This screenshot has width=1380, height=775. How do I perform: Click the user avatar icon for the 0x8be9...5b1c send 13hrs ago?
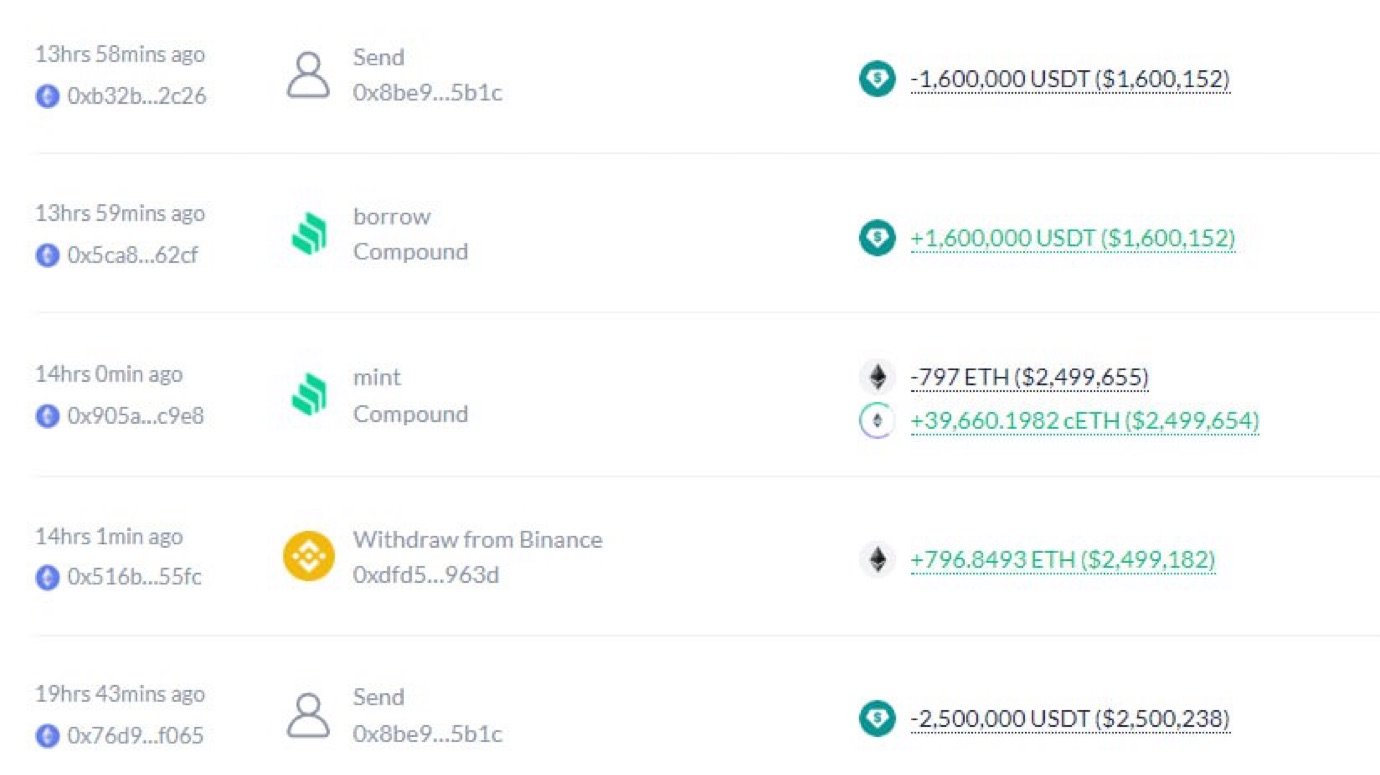[308, 76]
